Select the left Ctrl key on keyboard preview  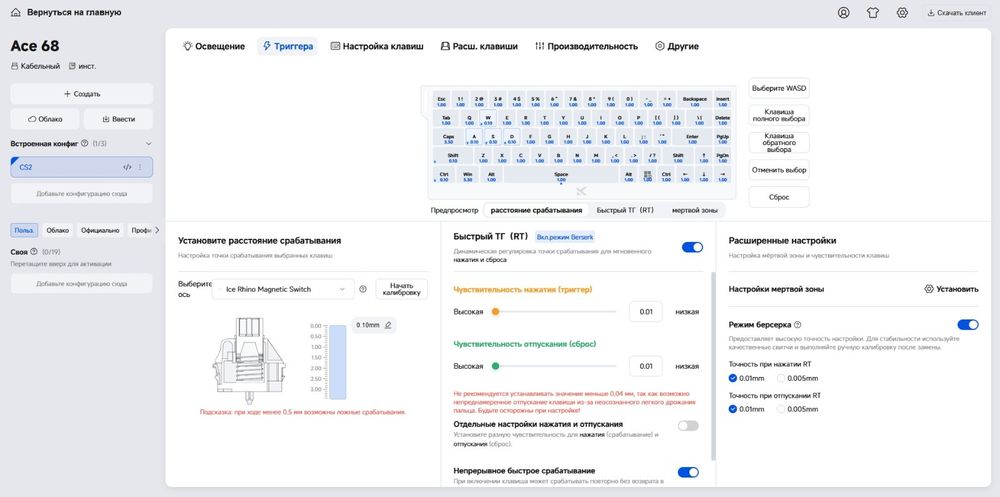tap(444, 175)
